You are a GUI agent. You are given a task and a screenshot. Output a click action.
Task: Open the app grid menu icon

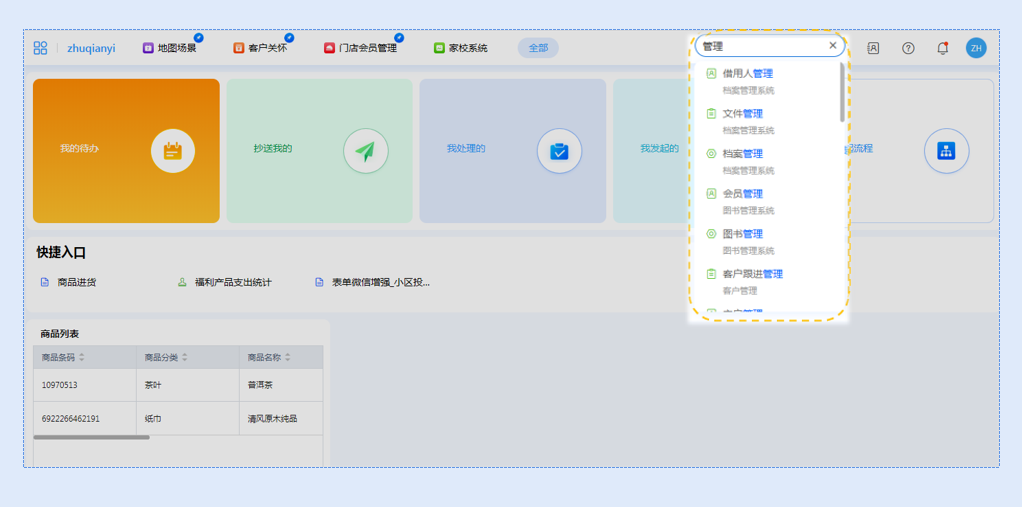(40, 48)
